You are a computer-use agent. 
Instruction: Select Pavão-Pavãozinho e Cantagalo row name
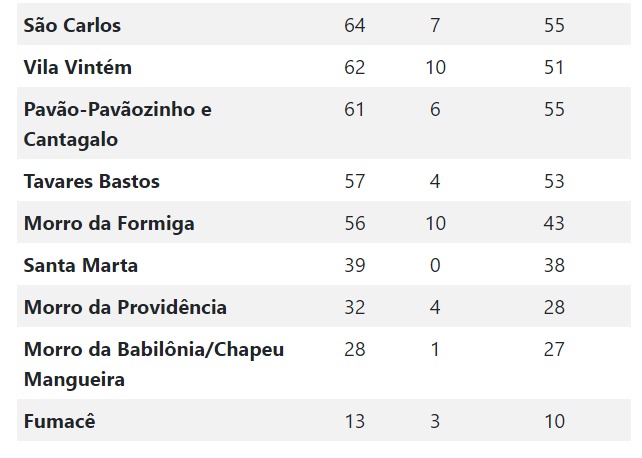pos(118,124)
